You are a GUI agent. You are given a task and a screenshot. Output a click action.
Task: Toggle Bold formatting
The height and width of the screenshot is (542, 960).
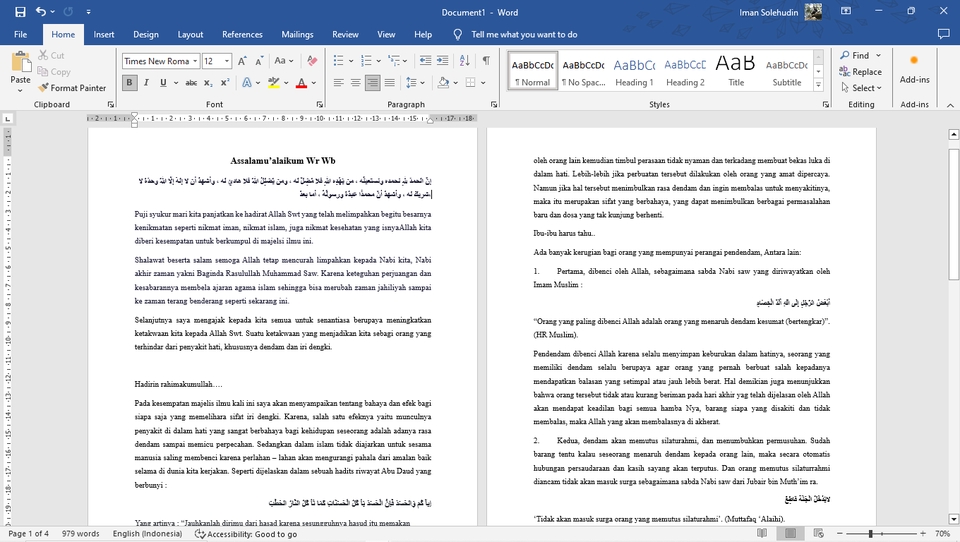pyautogui.click(x=129, y=83)
